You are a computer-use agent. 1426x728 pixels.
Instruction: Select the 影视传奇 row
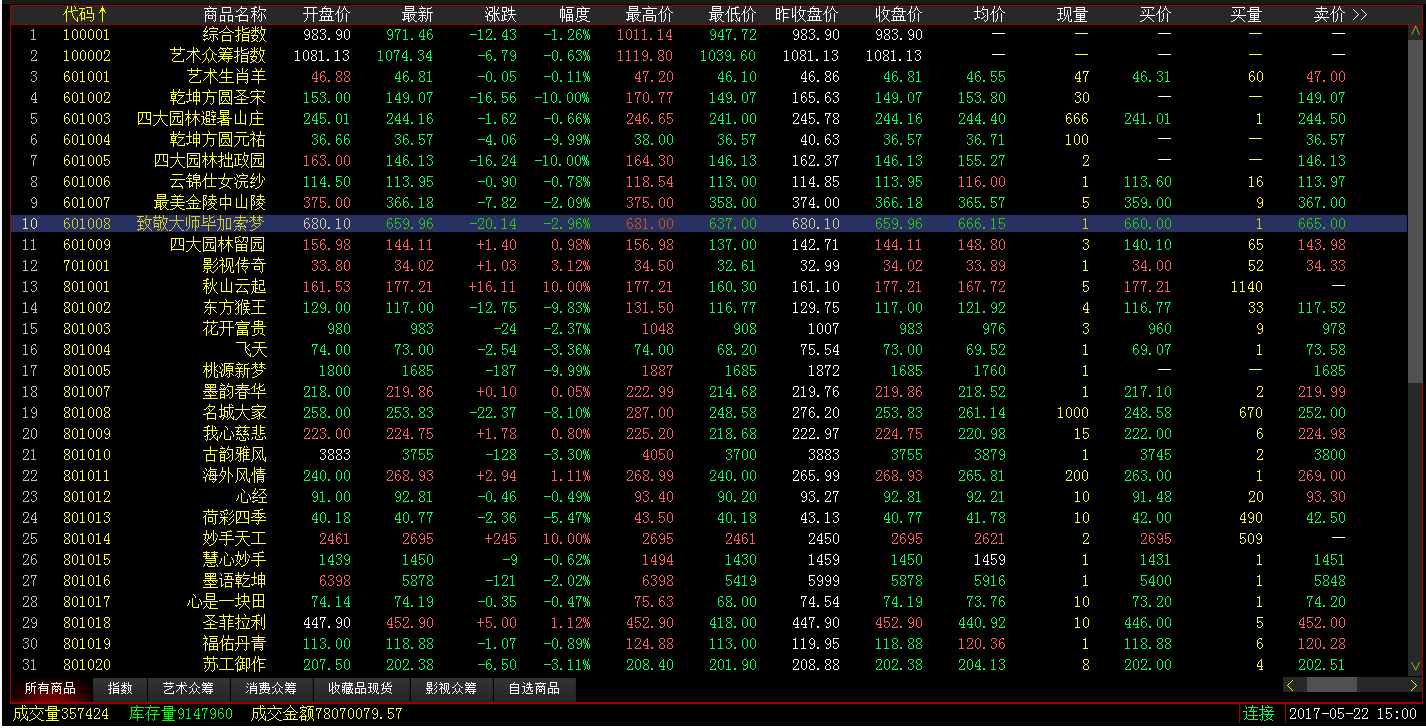(709, 266)
